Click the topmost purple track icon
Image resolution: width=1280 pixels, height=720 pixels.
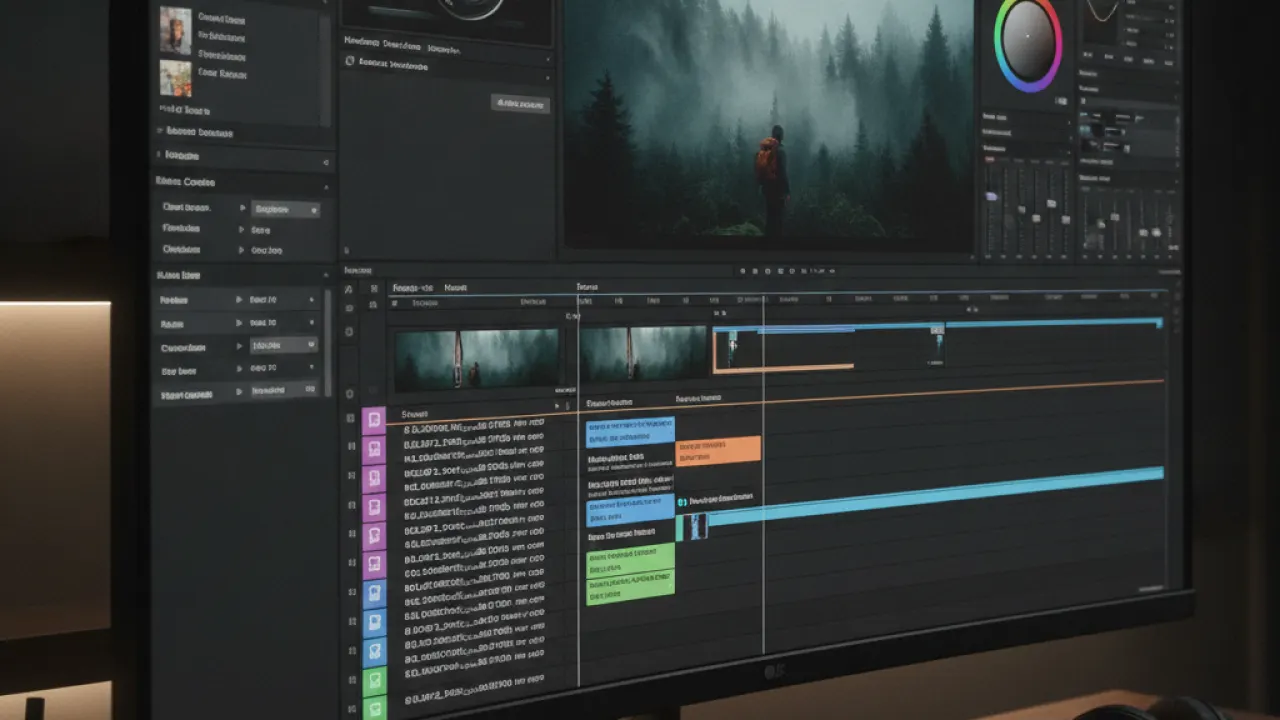373,420
